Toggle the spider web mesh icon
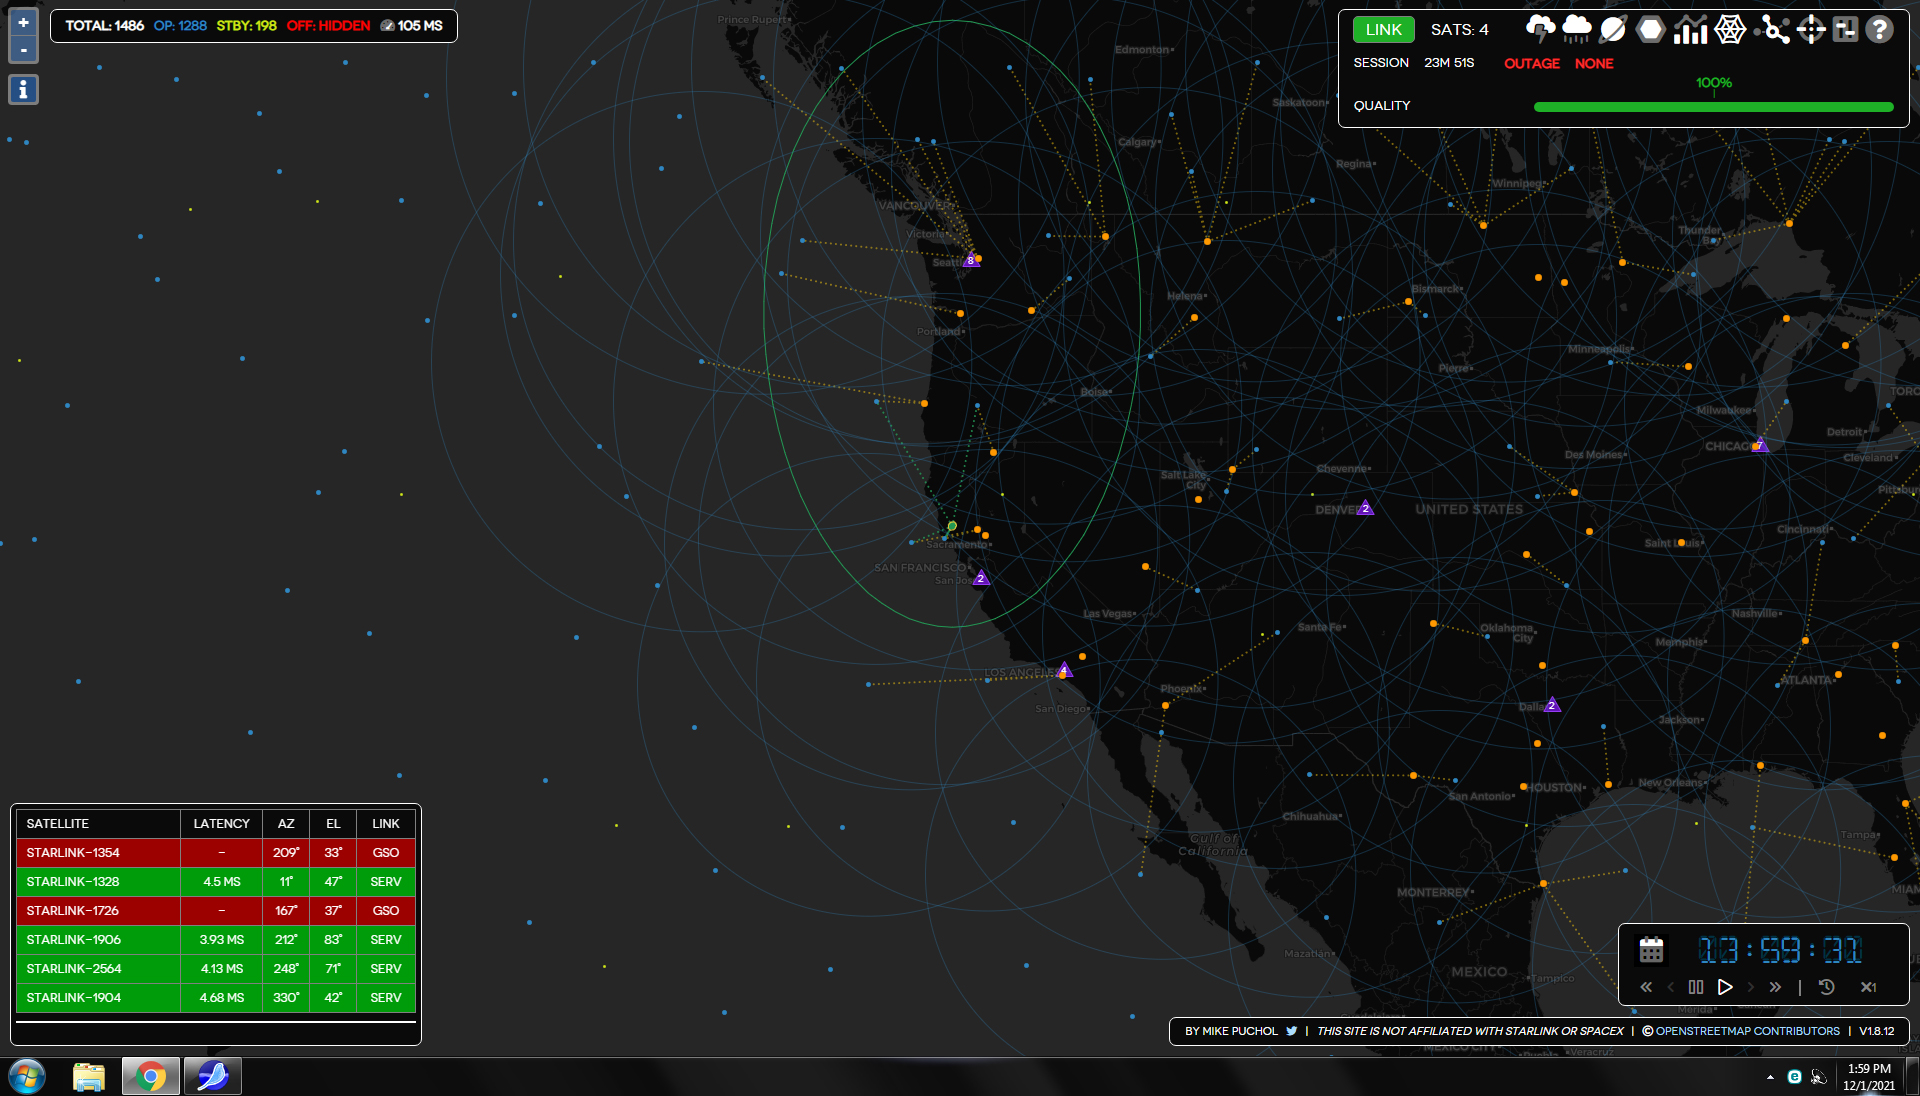Image resolution: width=1920 pixels, height=1096 pixels. (x=1730, y=29)
